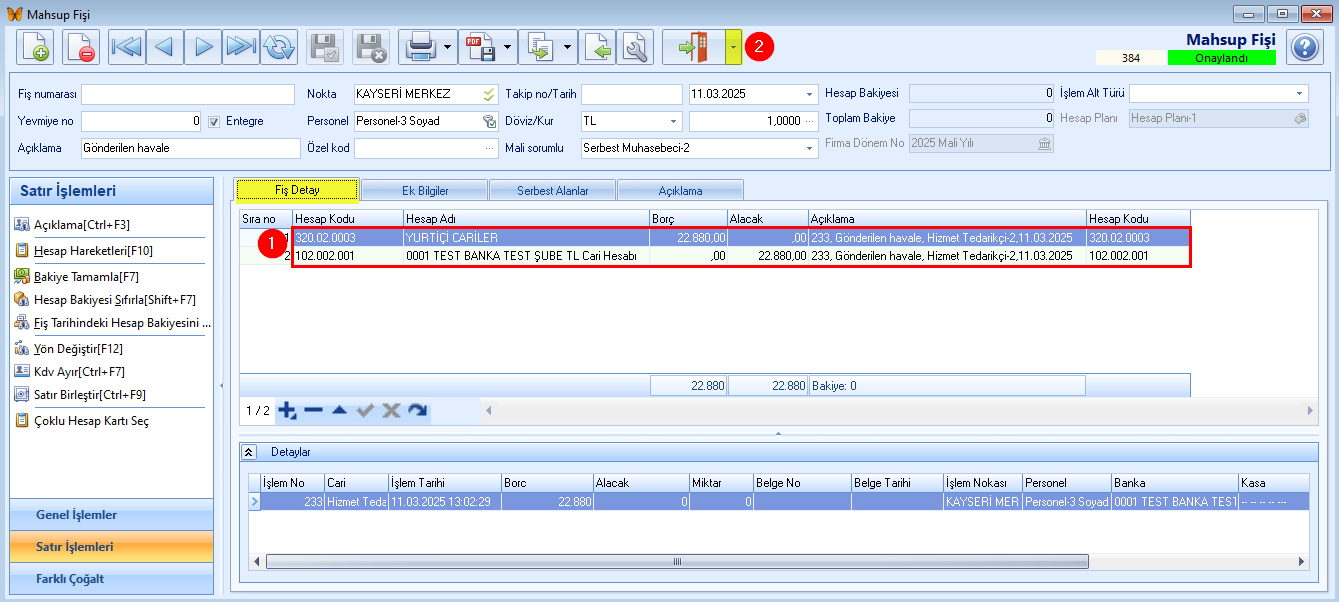Click the wrench settings toolbar icon
The image size is (1339, 602).
pyautogui.click(x=635, y=47)
